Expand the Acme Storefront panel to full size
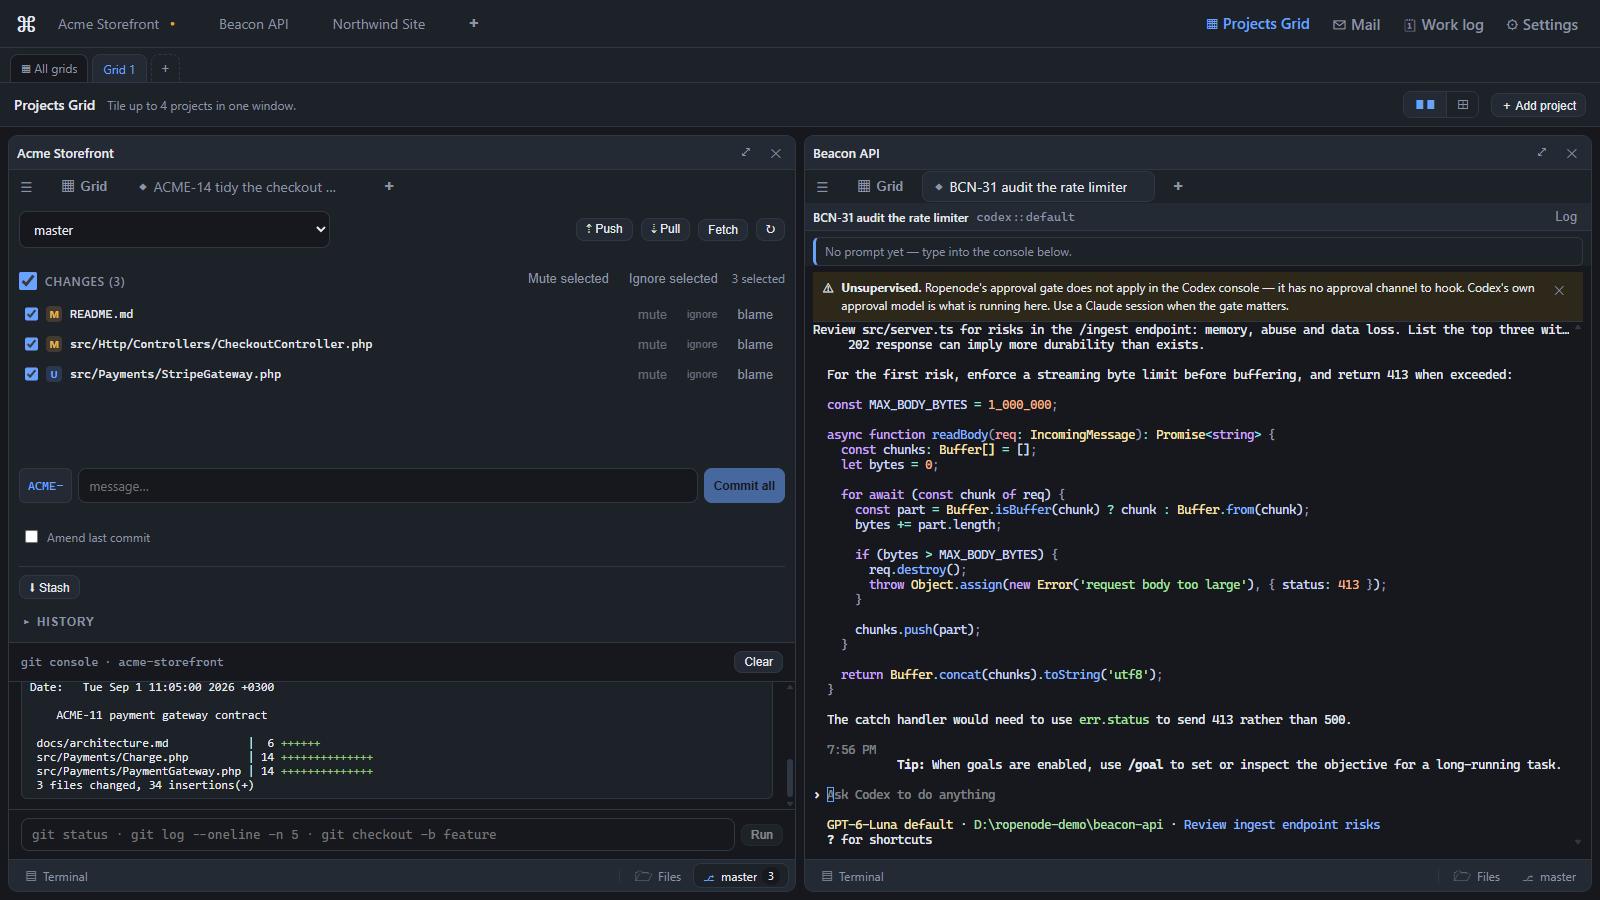Image resolution: width=1600 pixels, height=900 pixels. (x=746, y=153)
